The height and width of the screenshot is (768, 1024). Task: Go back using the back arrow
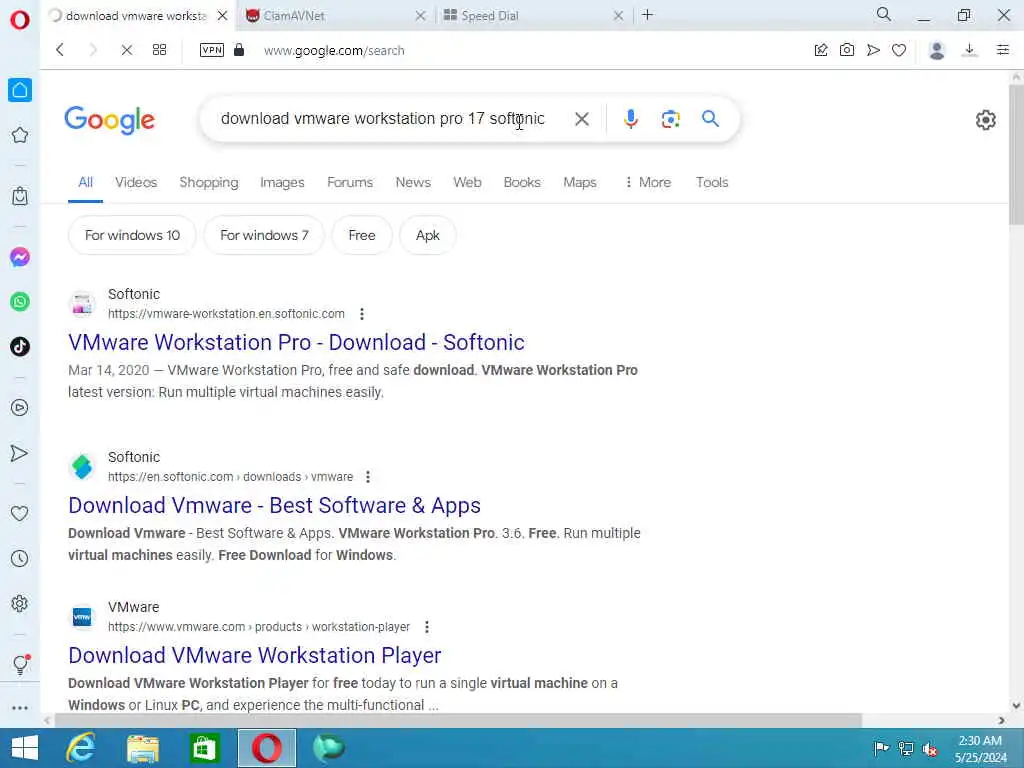coord(59,50)
